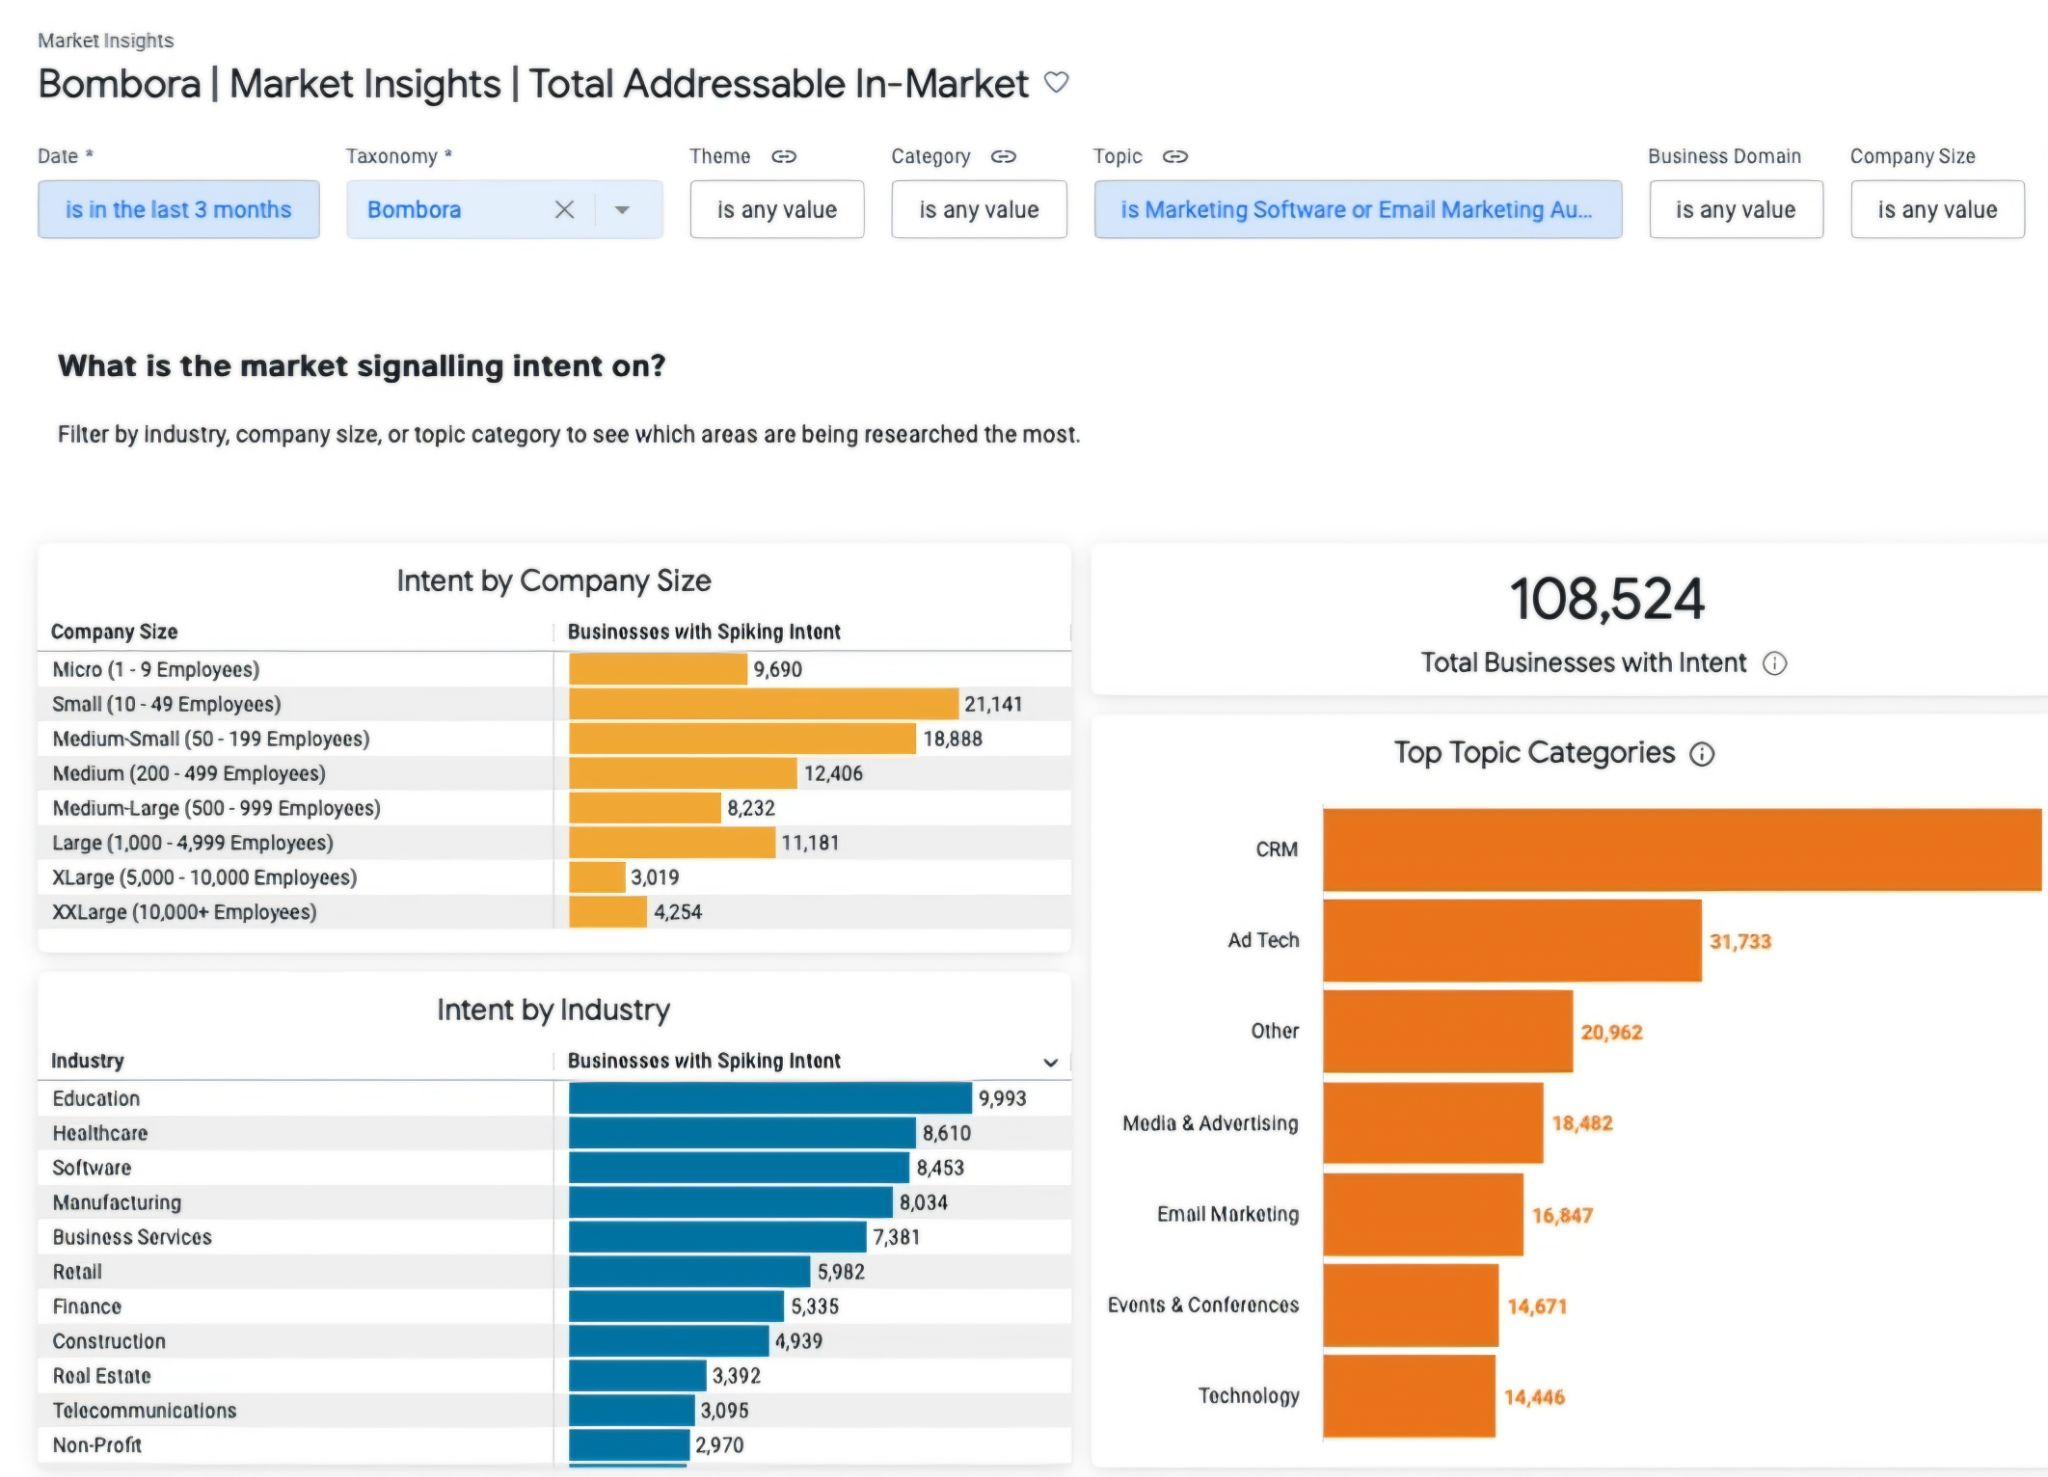Viewport: 2048px width, 1477px height.
Task: Select the Large (1,000 - 4,999 Employees) row
Action: [554, 843]
